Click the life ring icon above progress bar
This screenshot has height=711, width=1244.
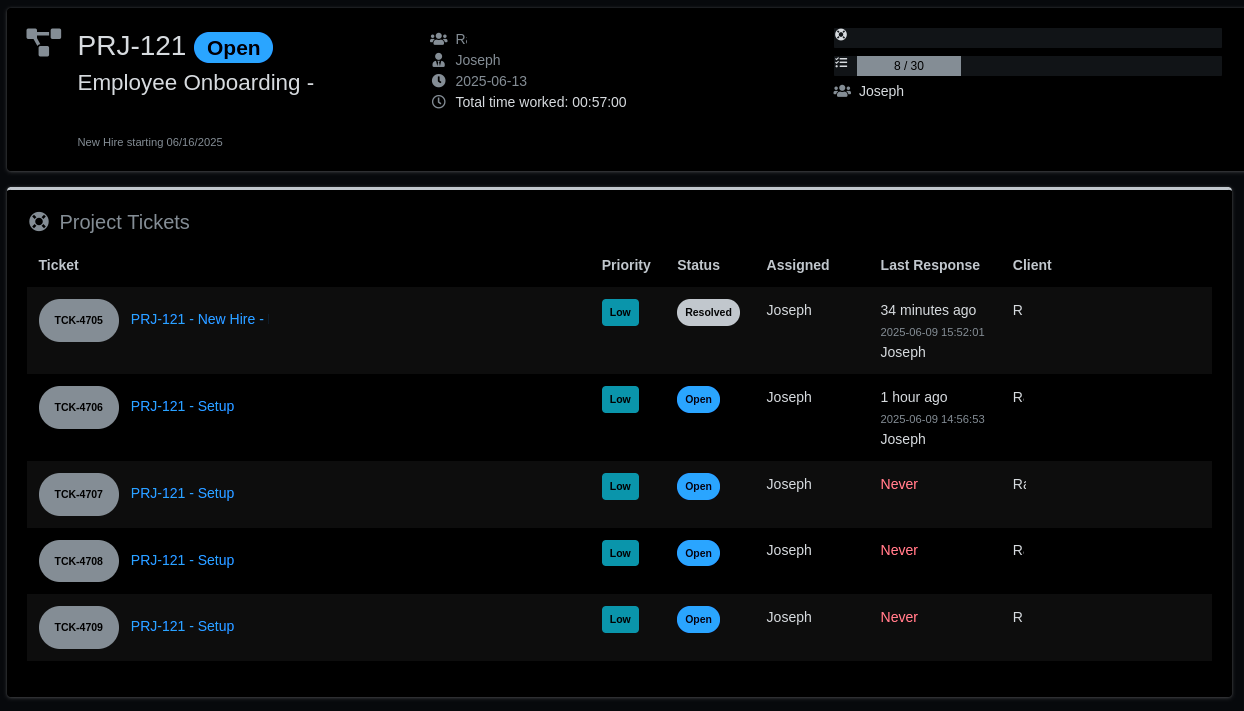841,35
